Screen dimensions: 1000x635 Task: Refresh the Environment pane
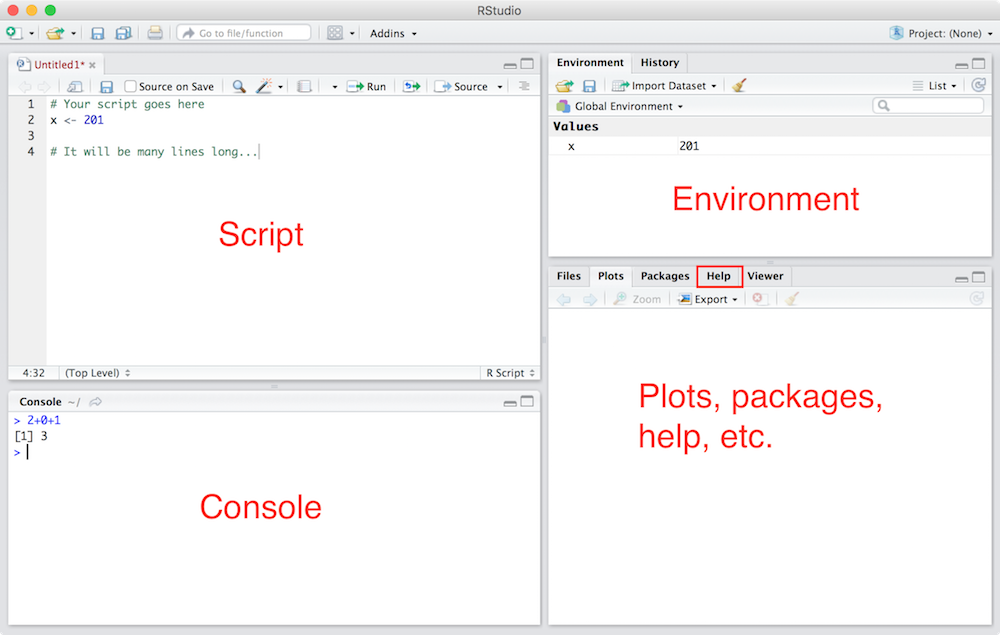tap(978, 86)
